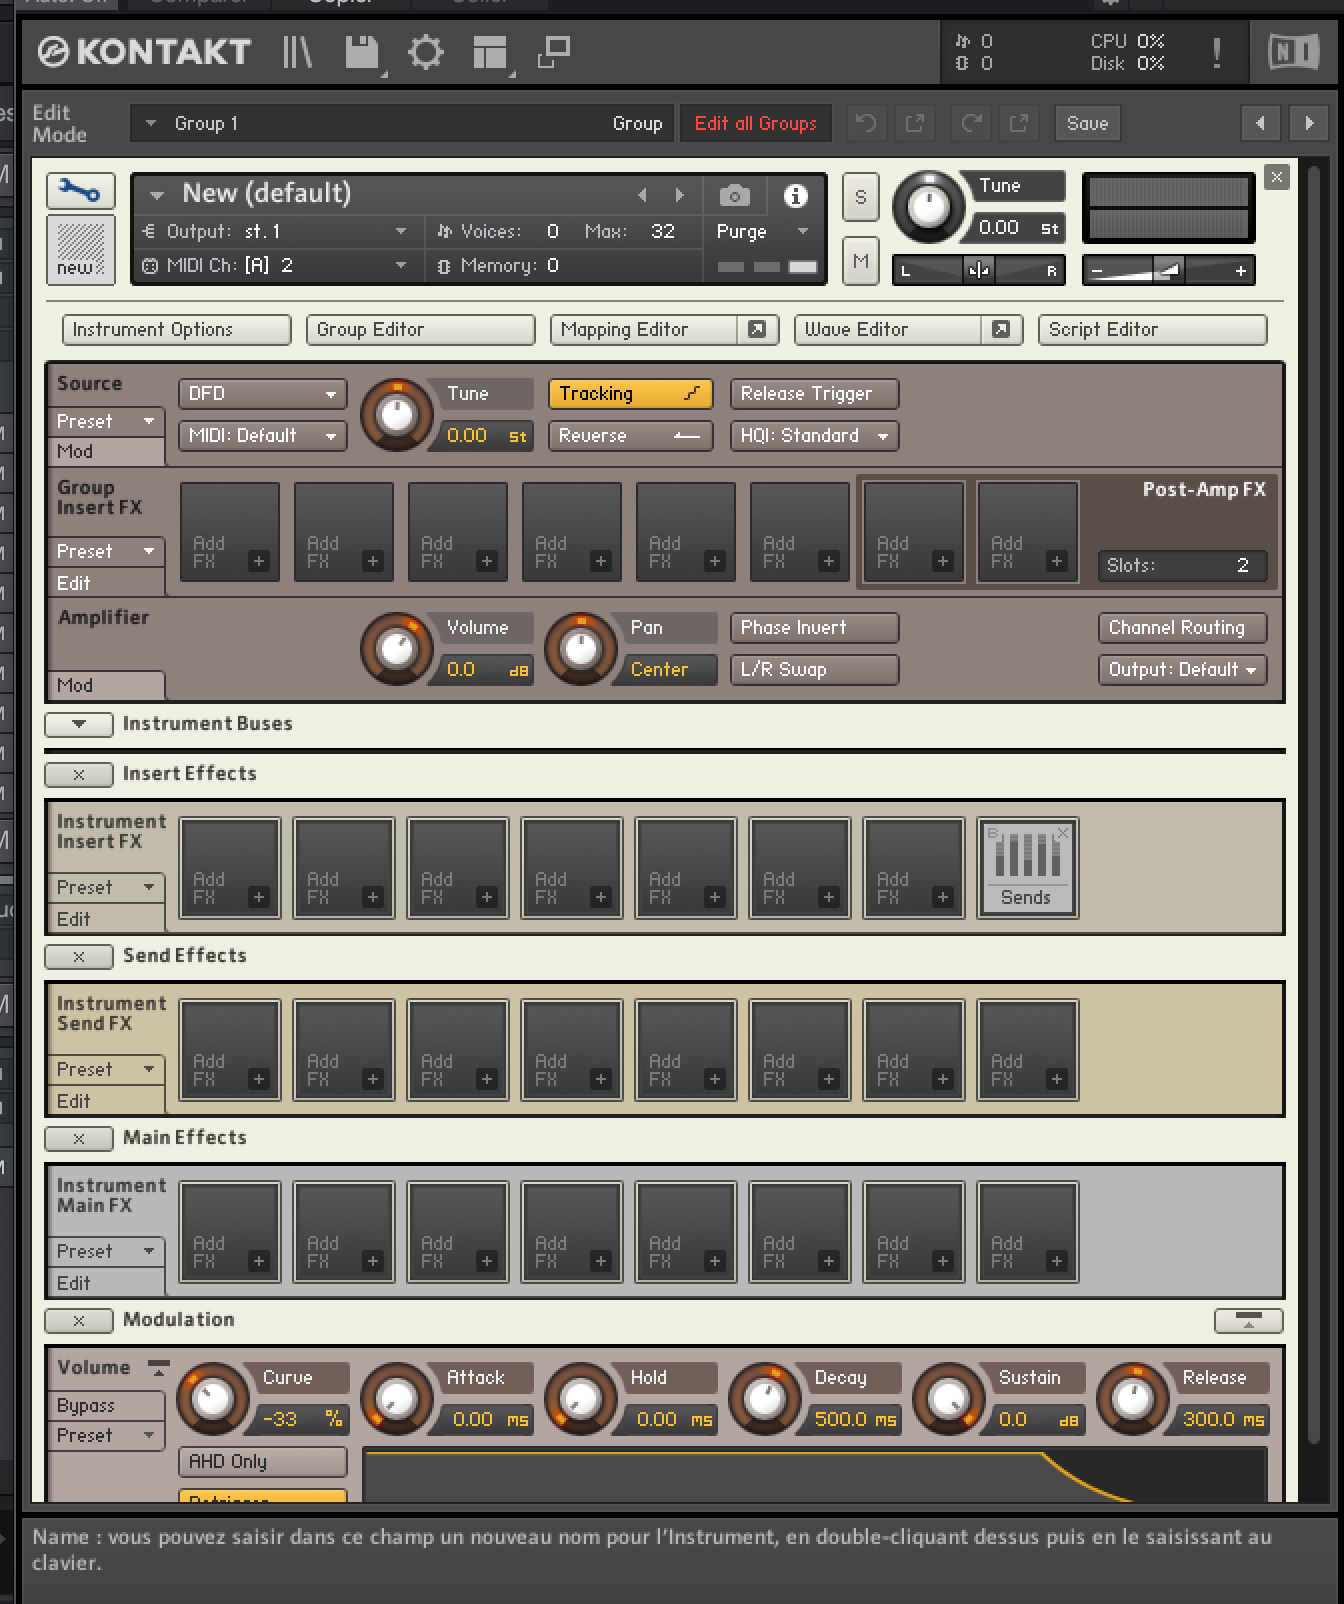Click the undo arrow icon
The height and width of the screenshot is (1604, 1344).
[866, 123]
